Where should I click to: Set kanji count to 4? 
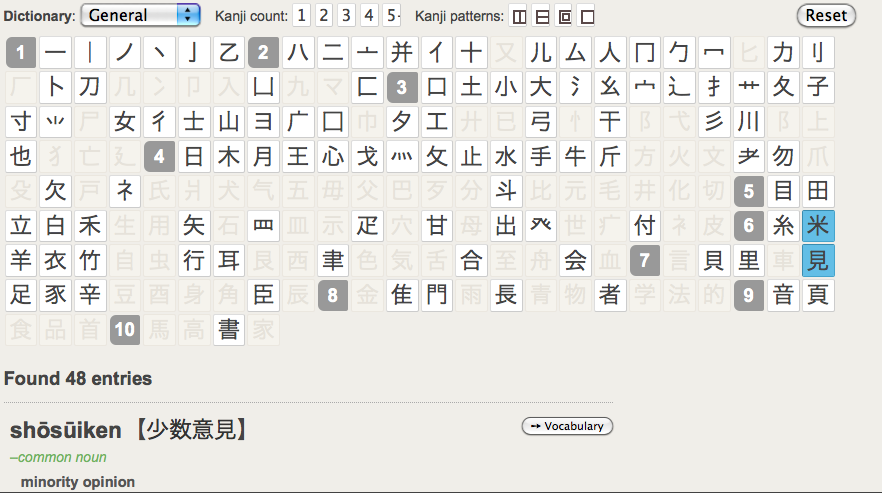(x=369, y=15)
